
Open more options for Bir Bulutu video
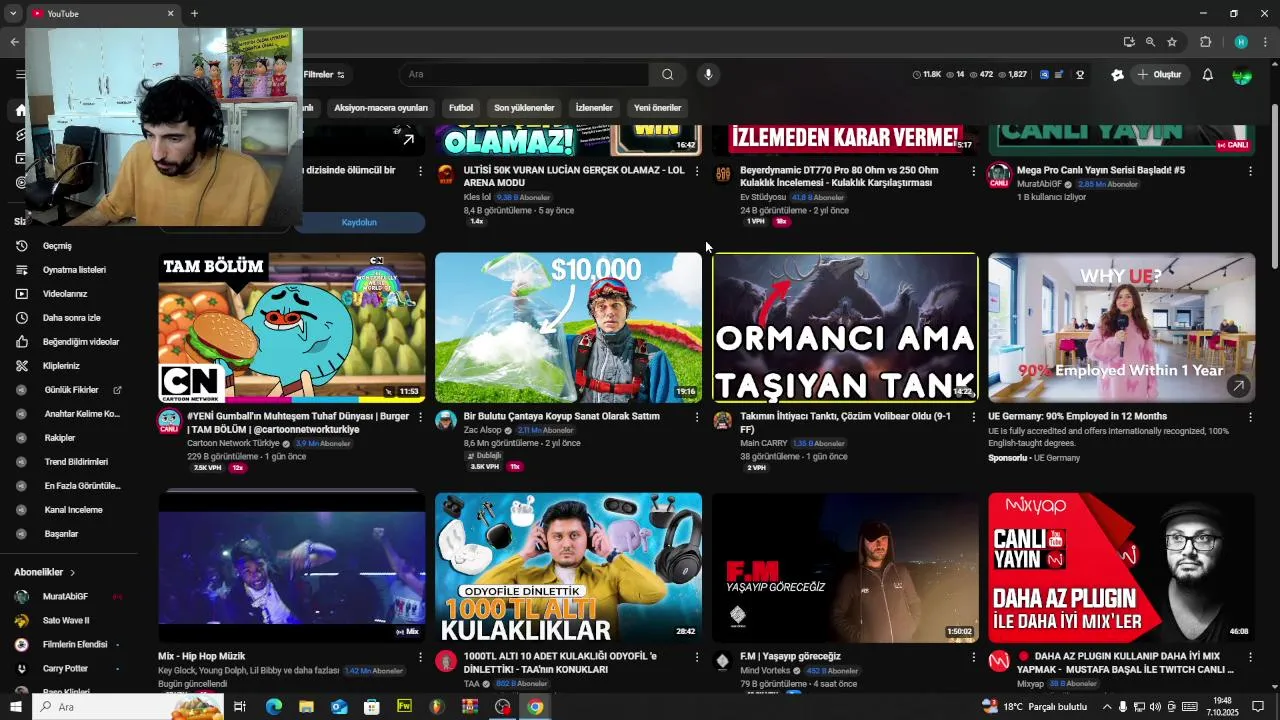click(697, 417)
